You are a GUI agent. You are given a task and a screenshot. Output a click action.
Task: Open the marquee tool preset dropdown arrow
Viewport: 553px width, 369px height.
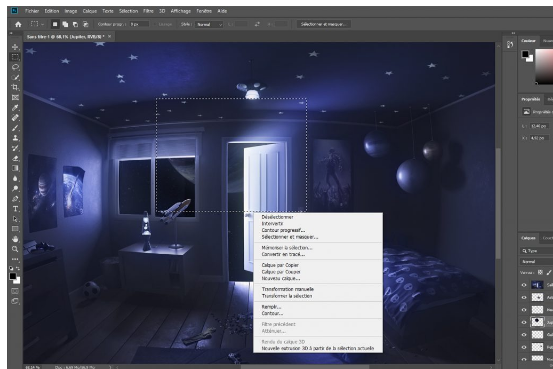42,24
